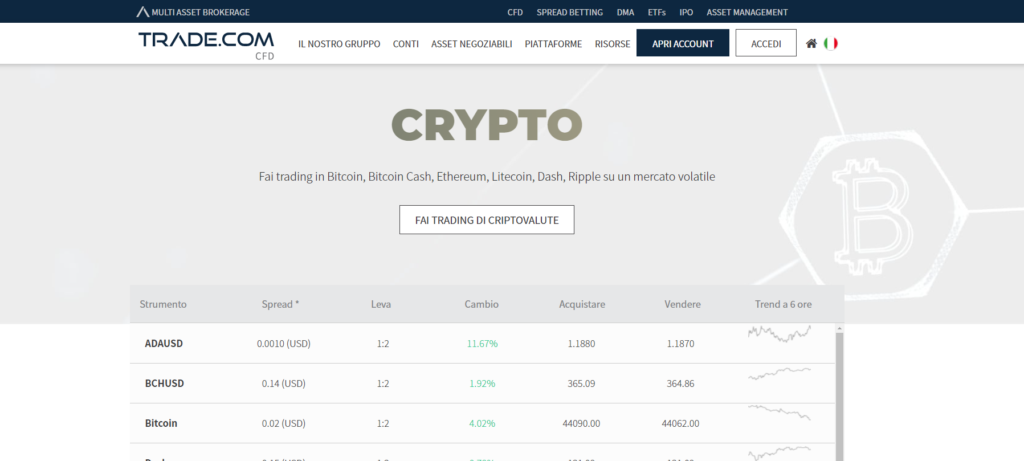Click BCHUSD spread 0.14 (USD)
The height and width of the screenshot is (461, 1024).
click(x=283, y=383)
